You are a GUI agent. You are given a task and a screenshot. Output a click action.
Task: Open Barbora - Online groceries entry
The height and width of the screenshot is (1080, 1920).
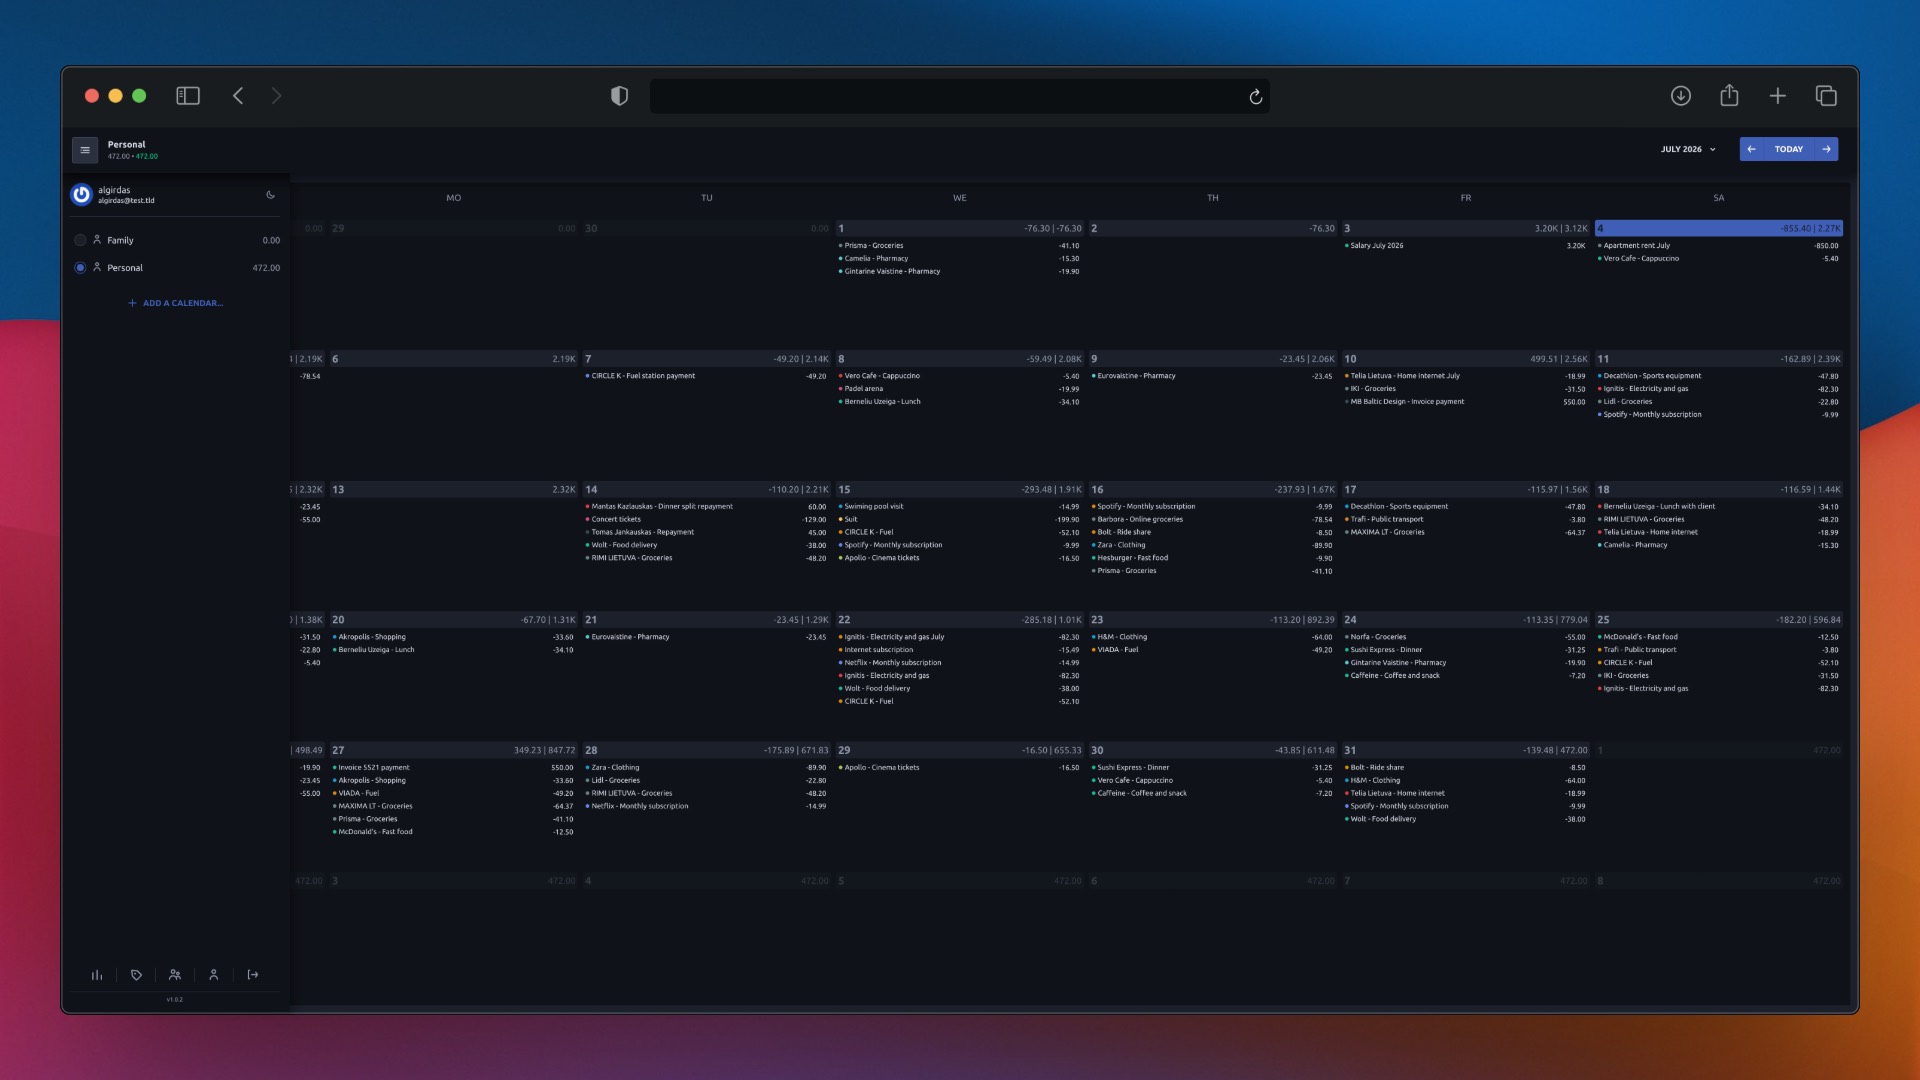tap(1212, 520)
